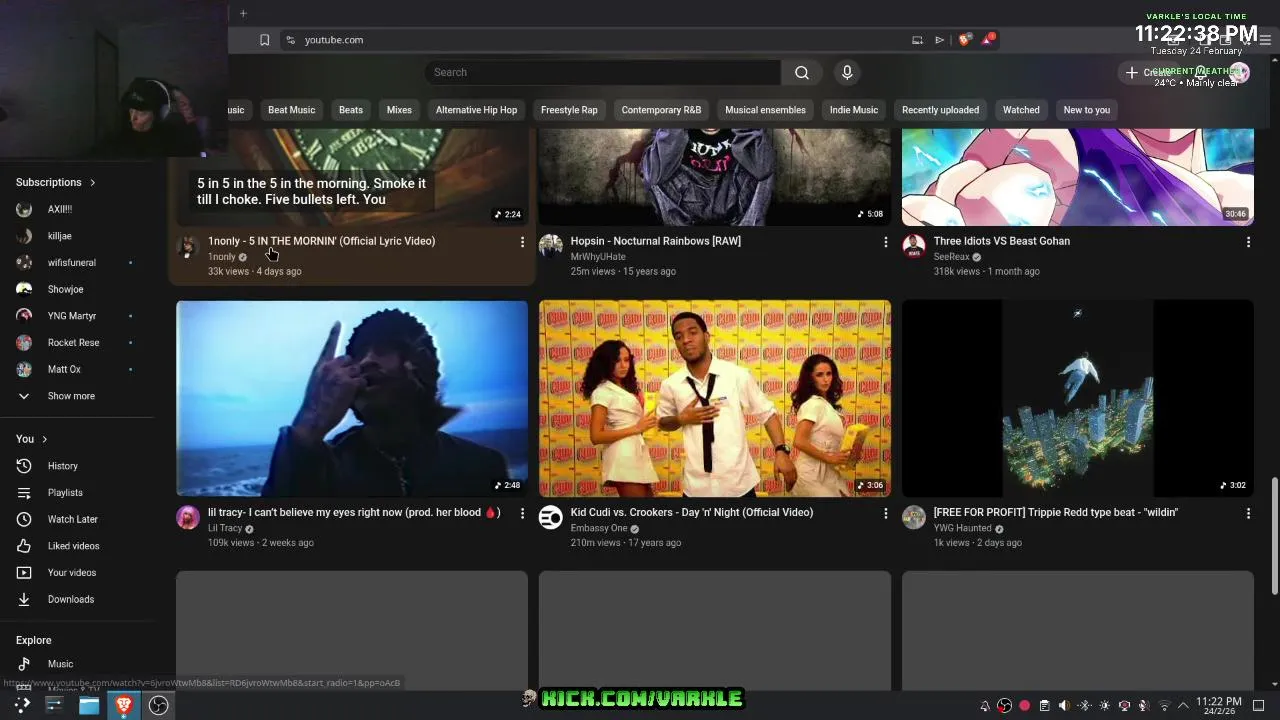Screen dimensions: 1280x720
Task: Open options menu for Hopsin Nocturnal Rainbows
Action: click(885, 242)
